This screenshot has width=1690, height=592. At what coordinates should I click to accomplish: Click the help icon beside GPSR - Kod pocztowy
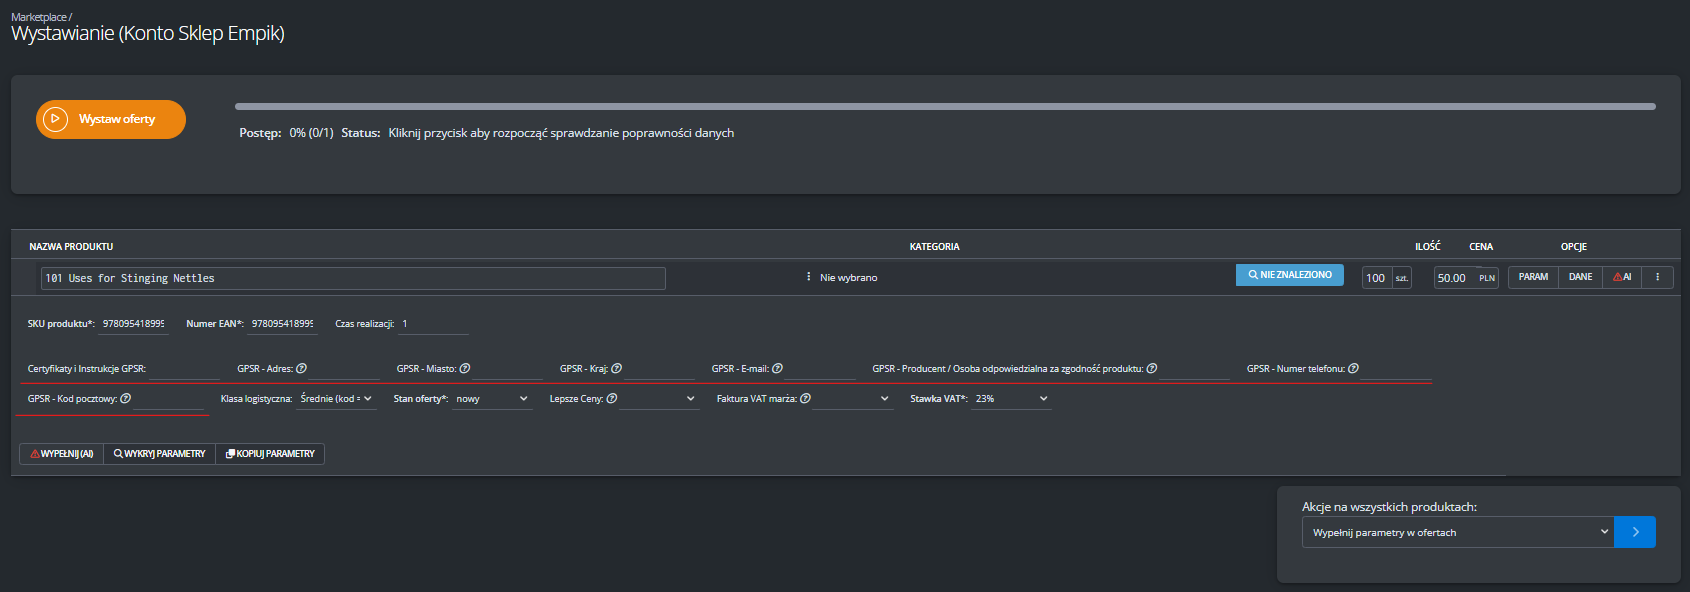125,399
